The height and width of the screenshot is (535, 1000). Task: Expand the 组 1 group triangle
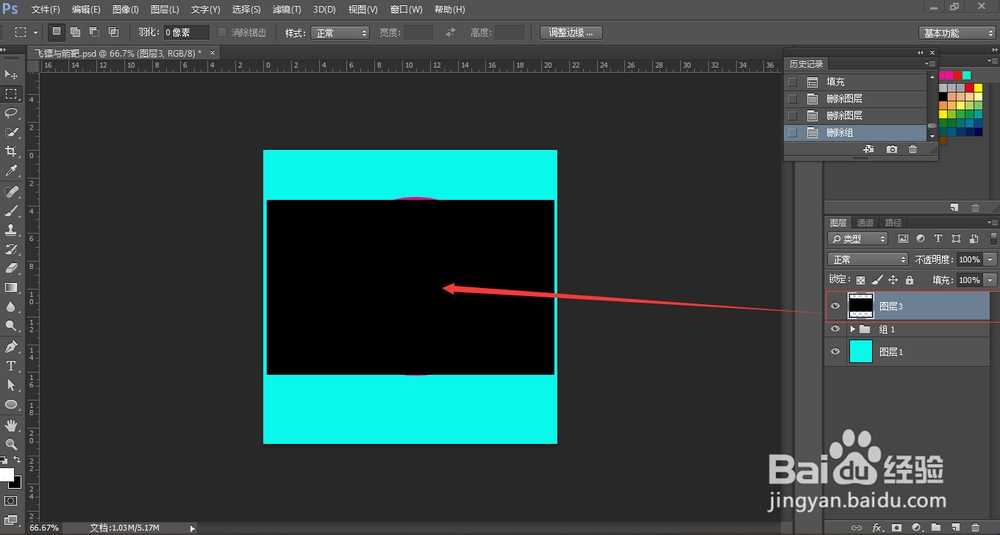pos(852,329)
